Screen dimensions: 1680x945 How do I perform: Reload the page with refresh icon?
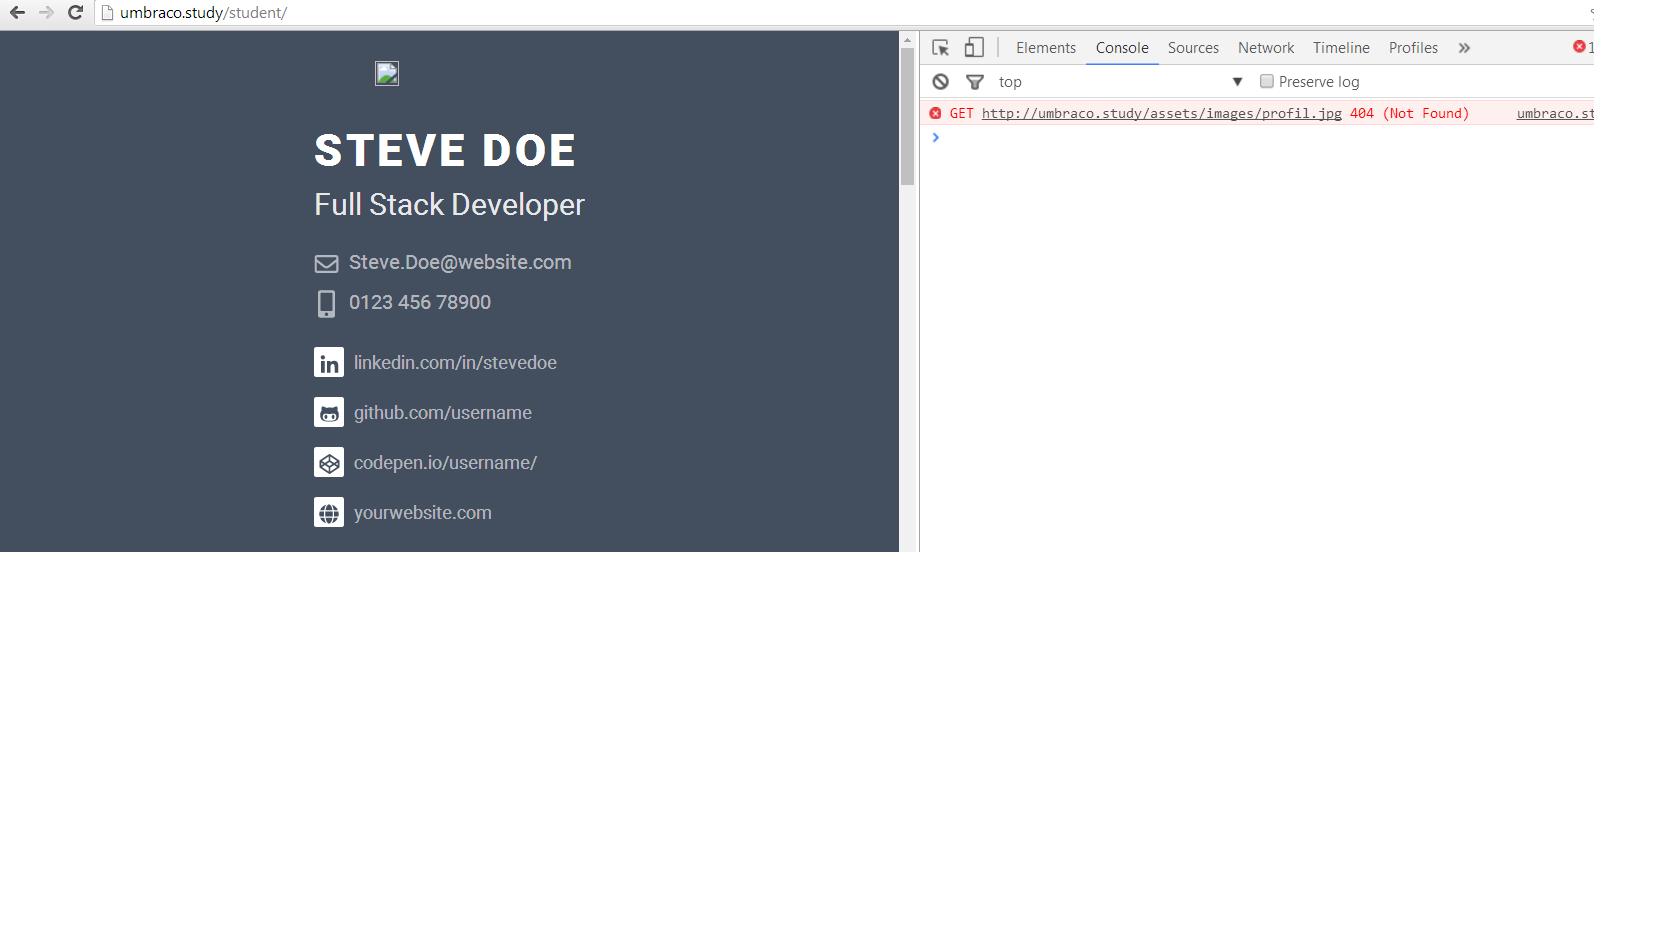click(x=75, y=13)
